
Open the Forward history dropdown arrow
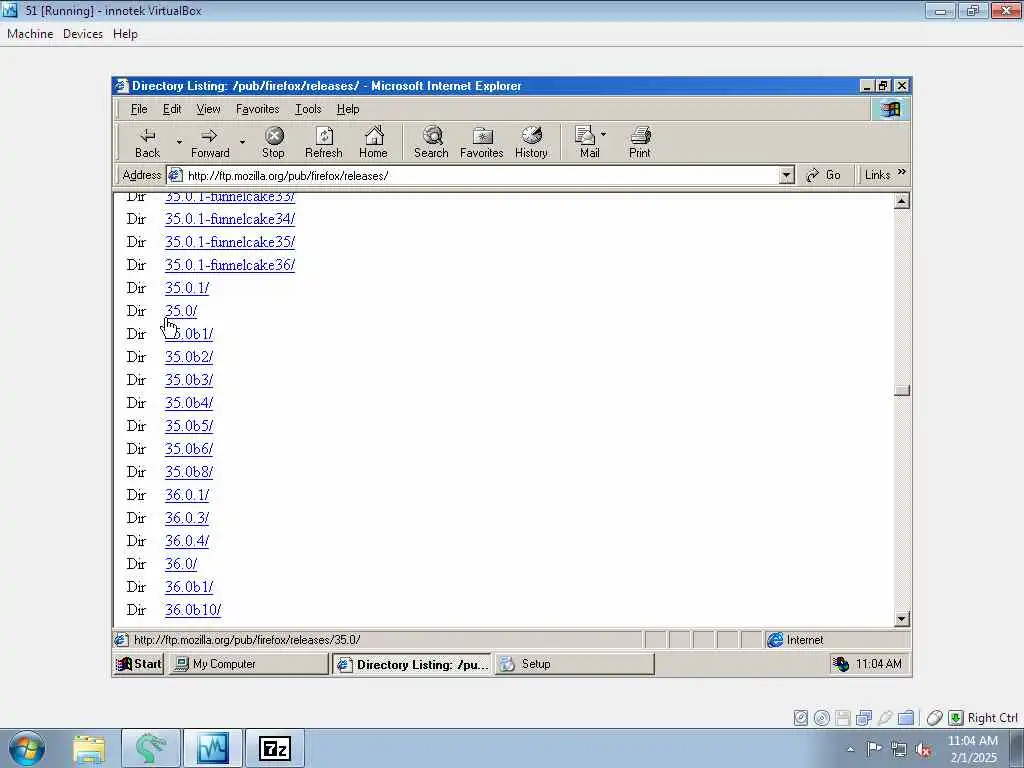[x=242, y=142]
